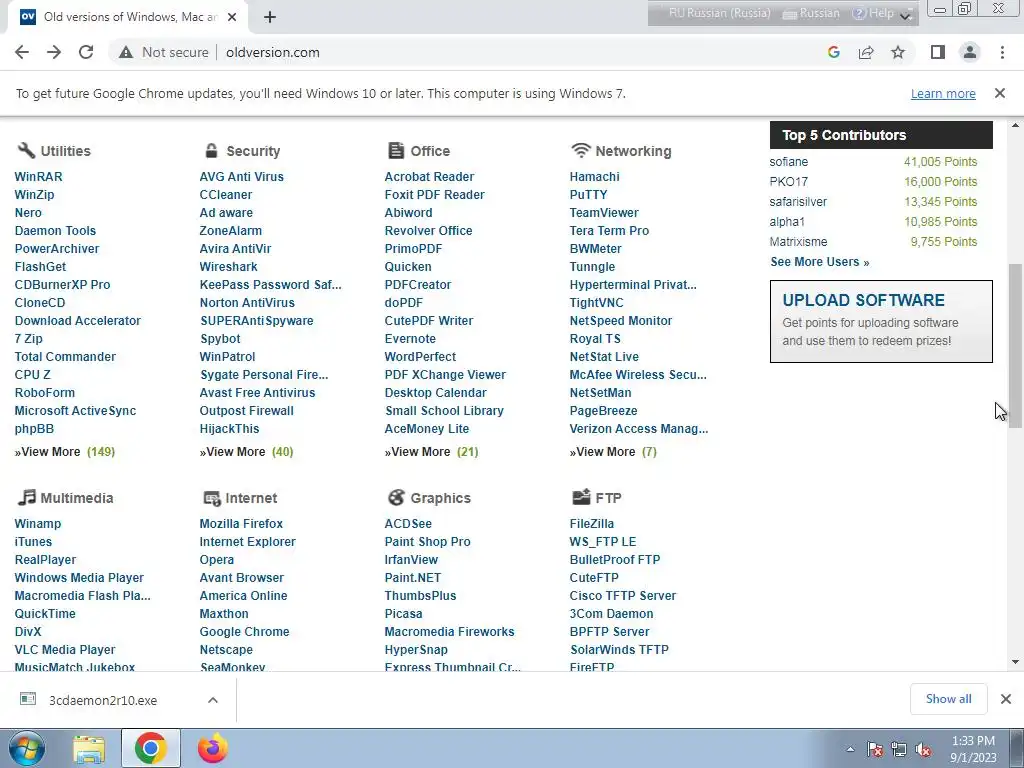1024x768 pixels.
Task: Click the Office document icon
Action: coord(396,151)
